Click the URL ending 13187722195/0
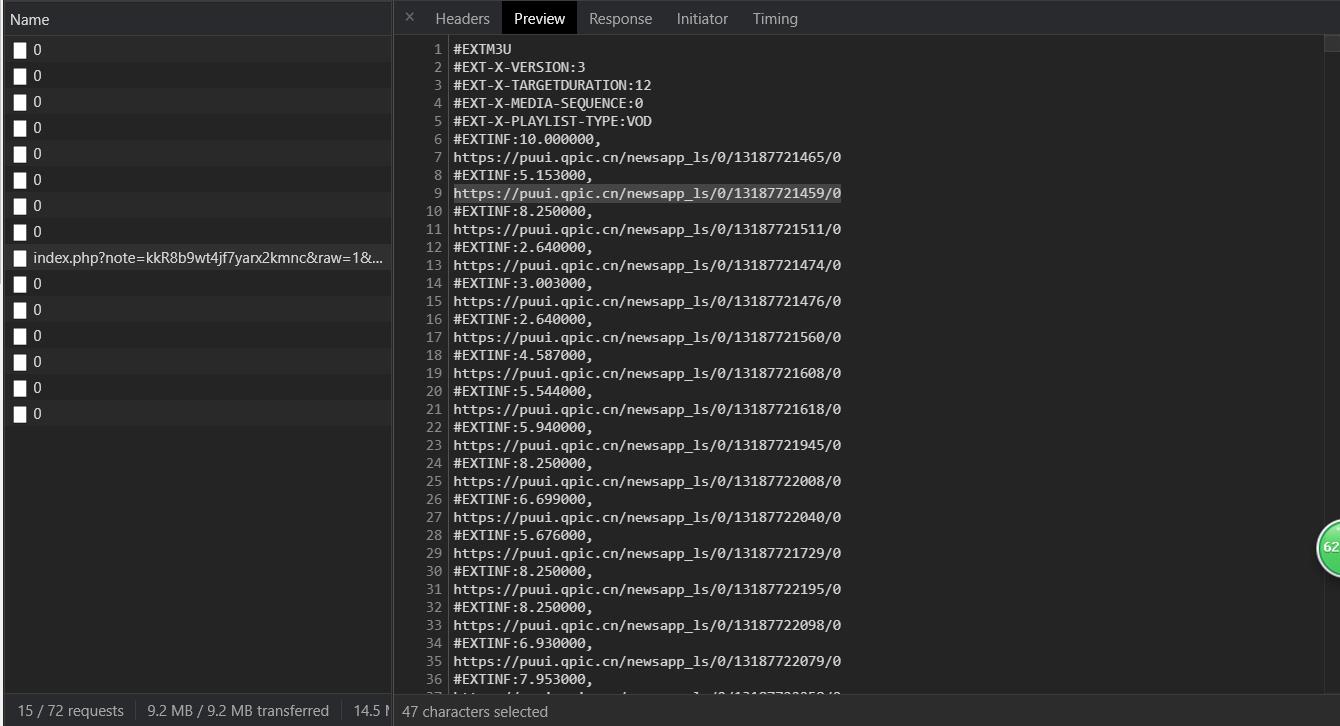 647,589
